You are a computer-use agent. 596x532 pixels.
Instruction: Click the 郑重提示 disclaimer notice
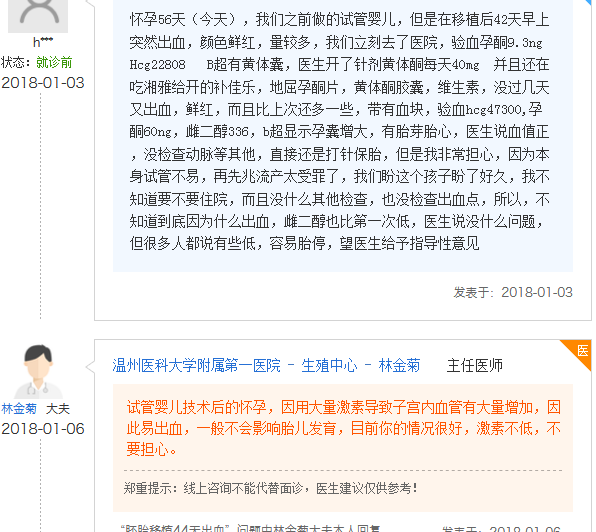coord(271,488)
